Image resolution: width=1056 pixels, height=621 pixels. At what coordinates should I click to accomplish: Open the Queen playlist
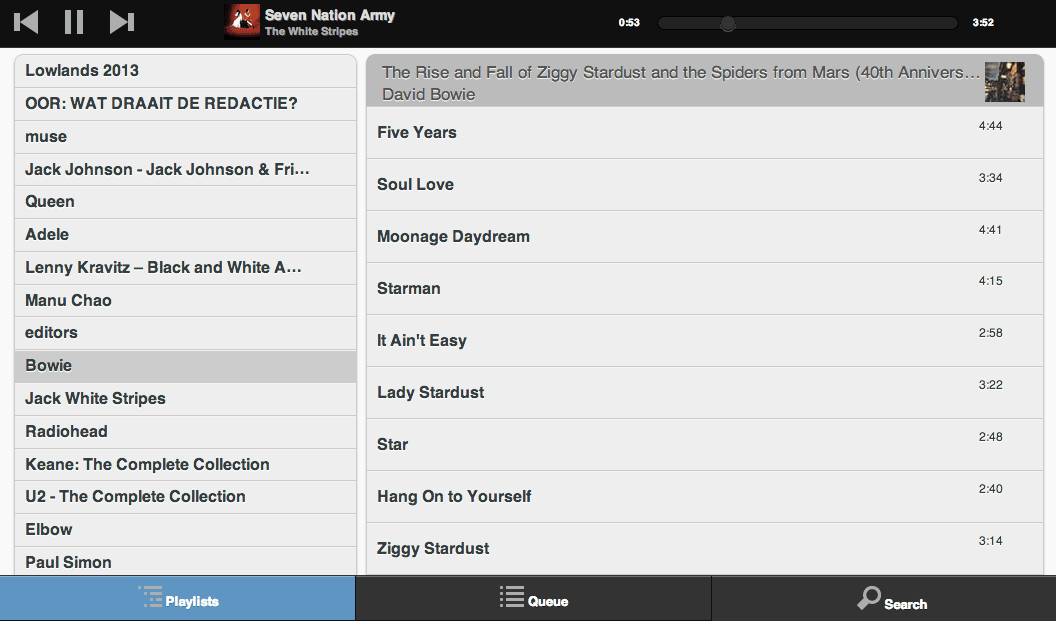185,202
